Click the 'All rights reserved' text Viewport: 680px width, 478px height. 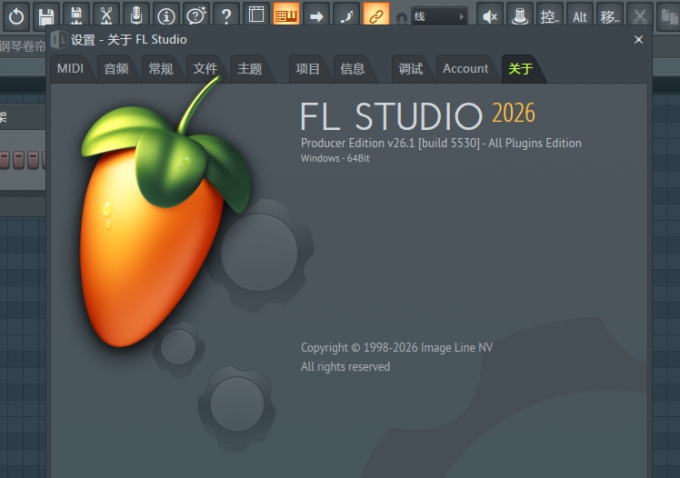pos(346,367)
